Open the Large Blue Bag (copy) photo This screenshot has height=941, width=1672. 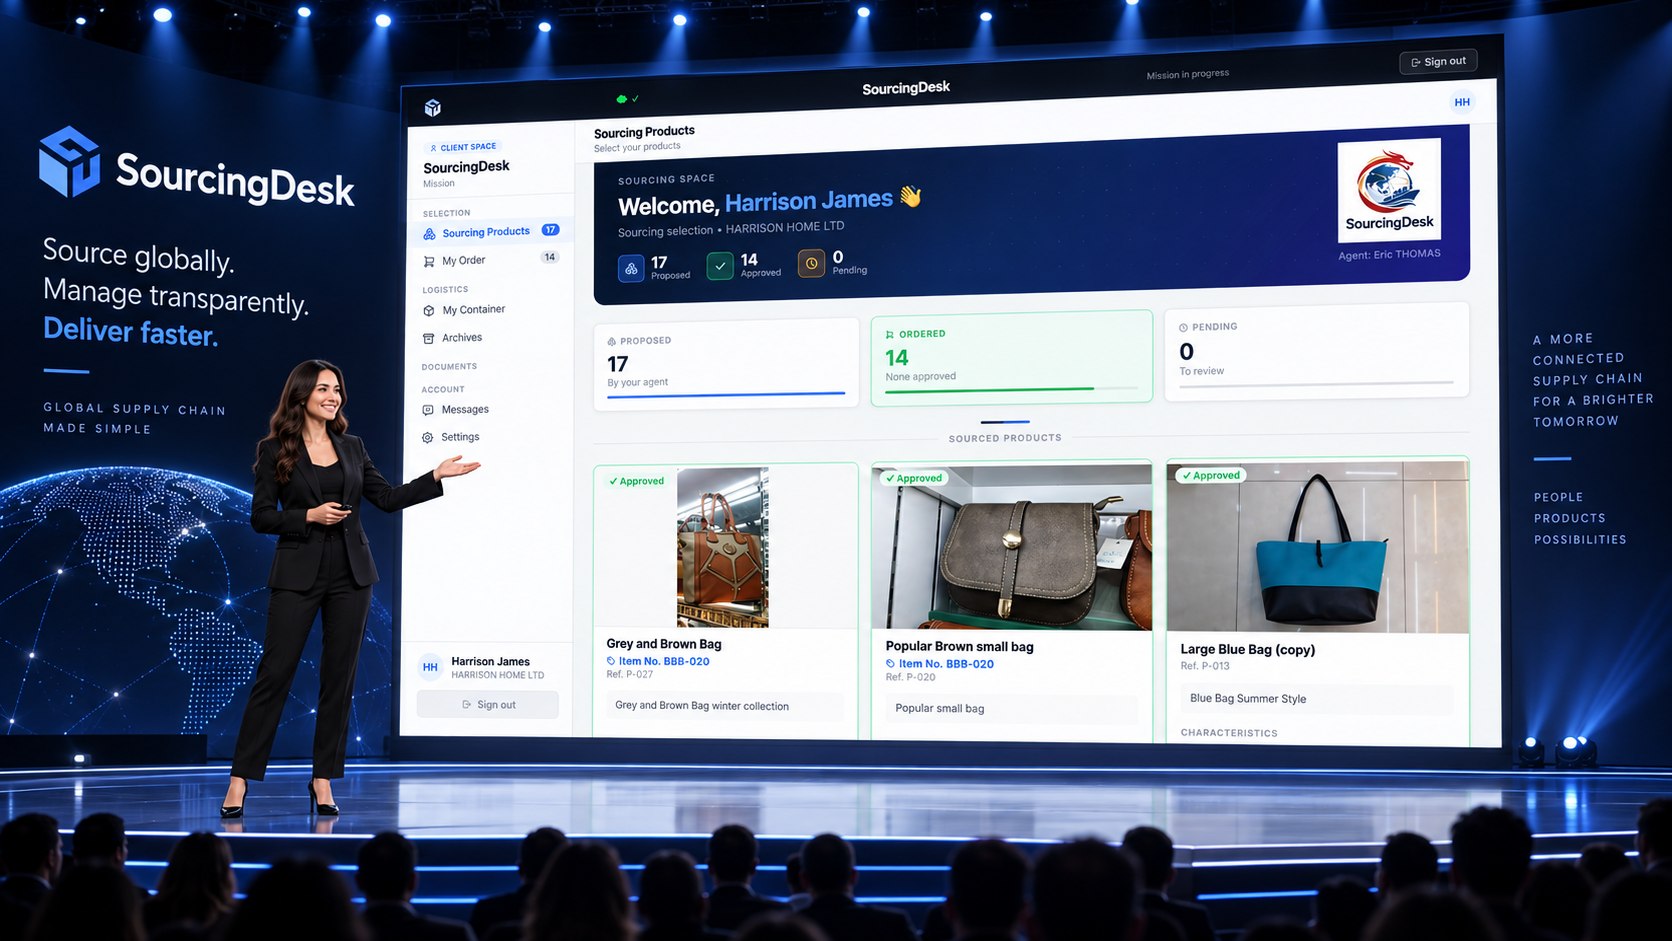tap(1318, 547)
